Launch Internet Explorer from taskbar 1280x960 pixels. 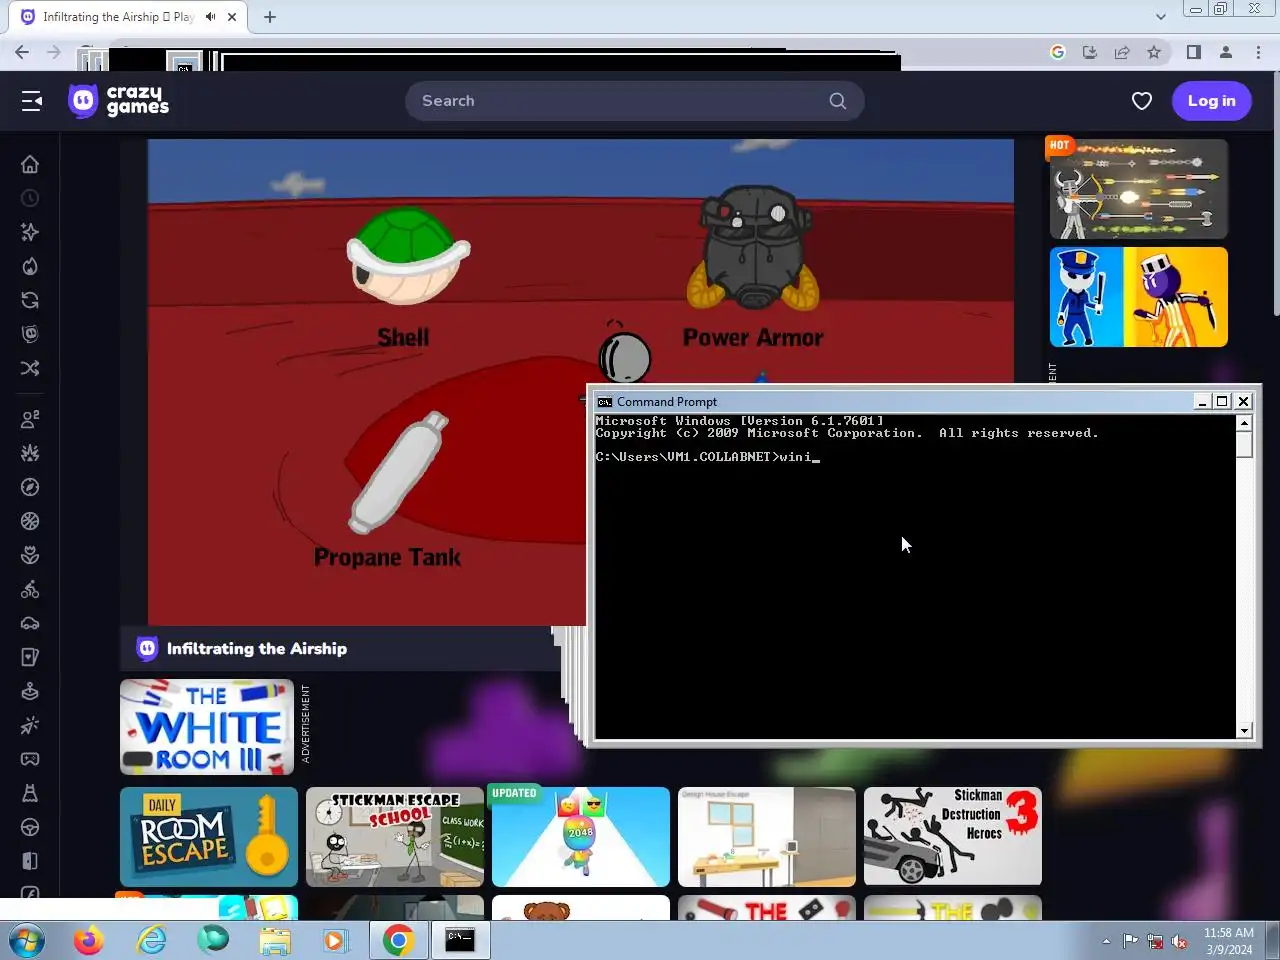click(x=151, y=941)
